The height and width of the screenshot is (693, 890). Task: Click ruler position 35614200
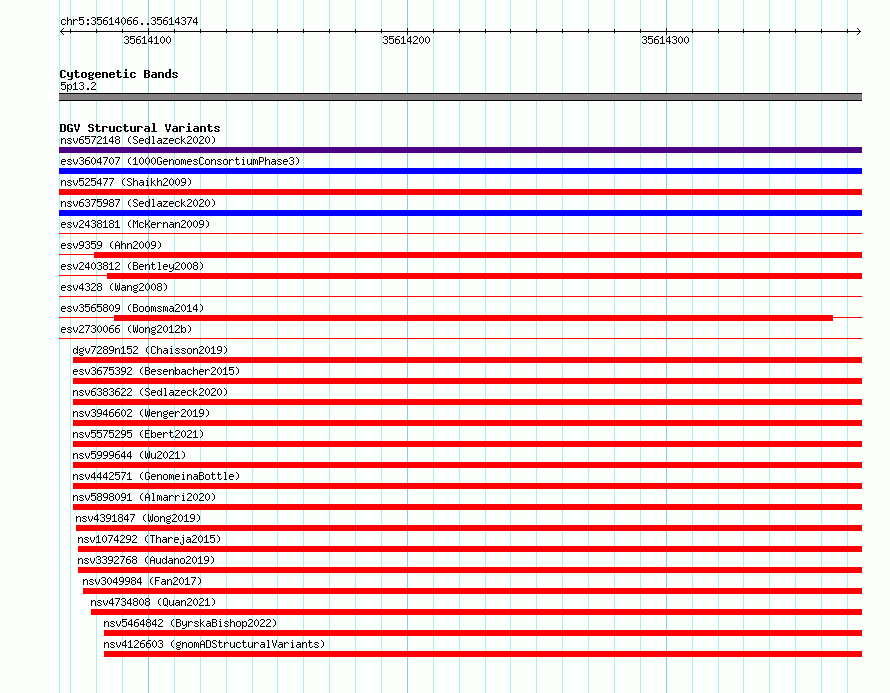406,40
